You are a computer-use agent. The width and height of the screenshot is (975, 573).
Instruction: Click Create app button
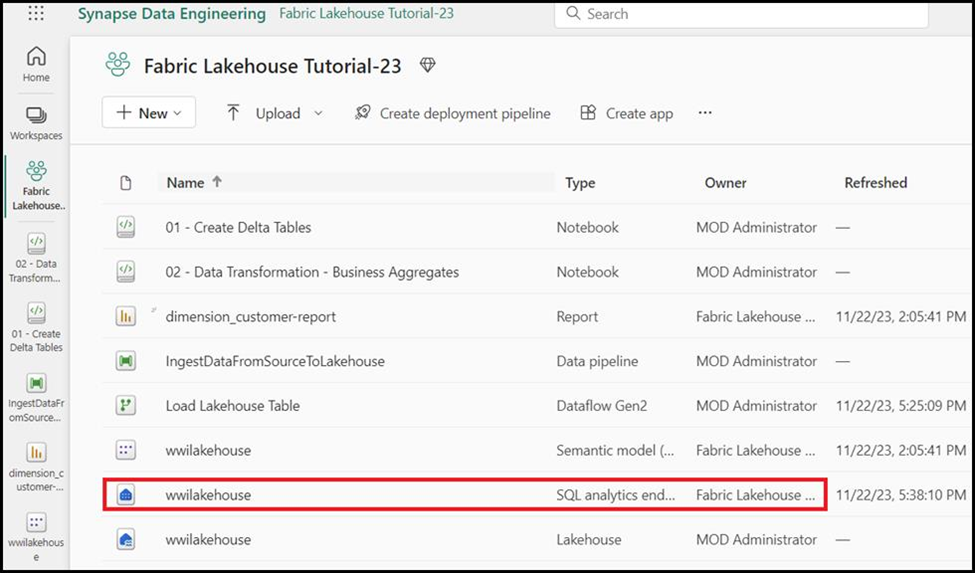point(626,113)
